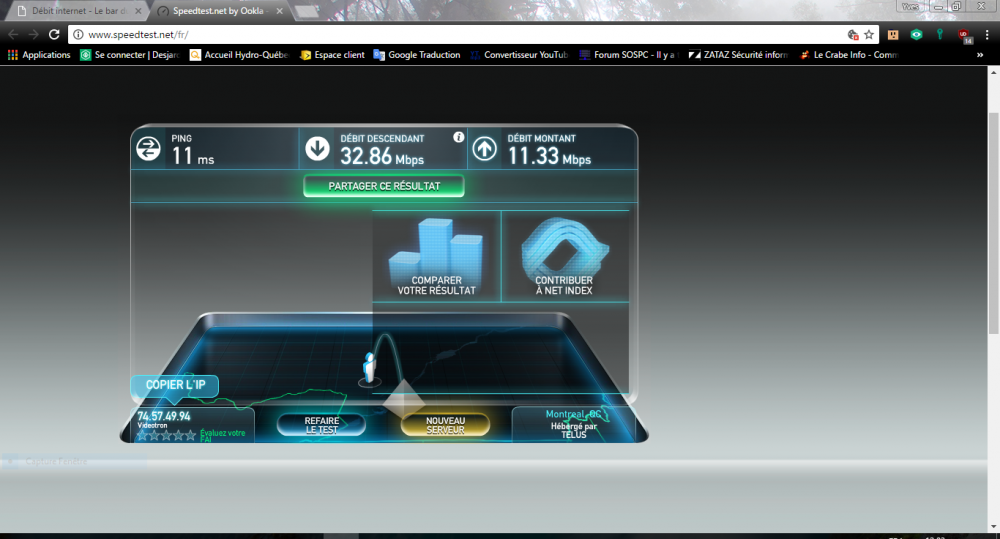Click the browser back arrow

click(13, 34)
